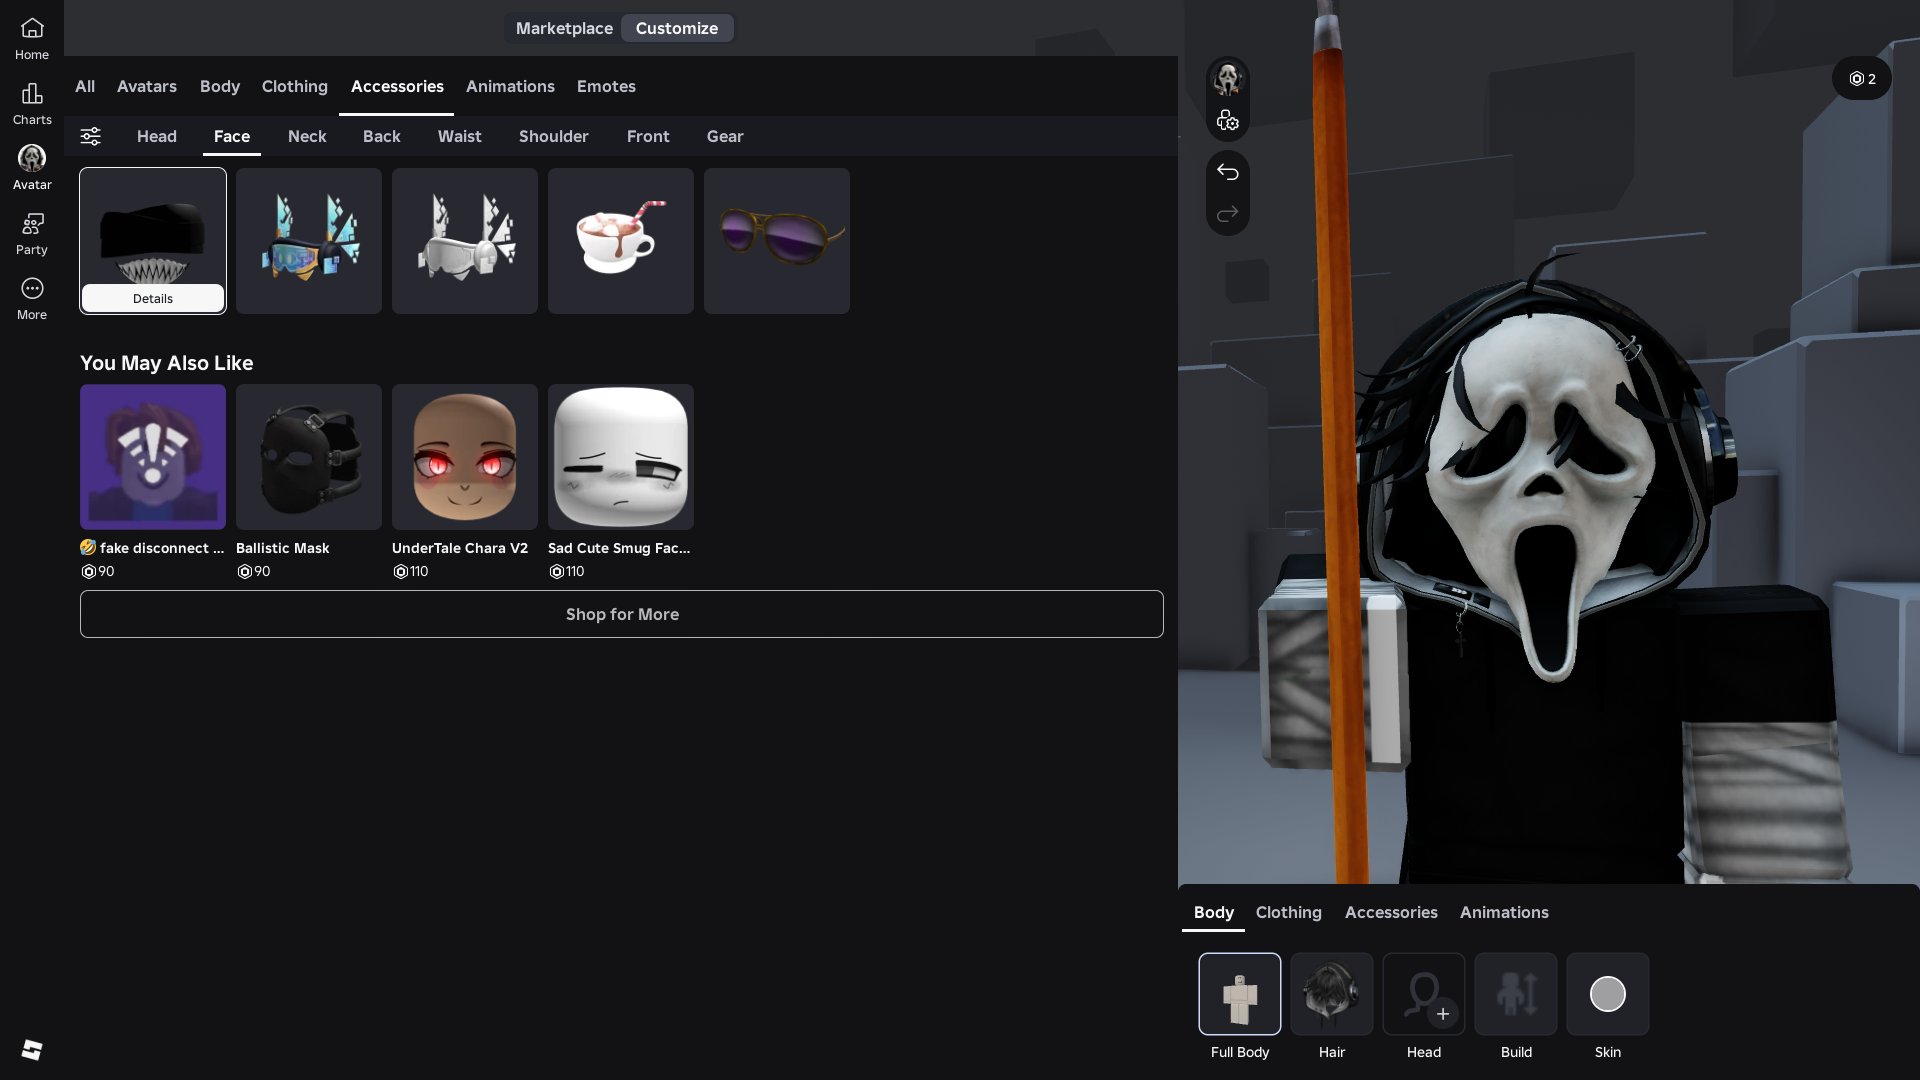Open the Avatars category tab

tap(147, 86)
